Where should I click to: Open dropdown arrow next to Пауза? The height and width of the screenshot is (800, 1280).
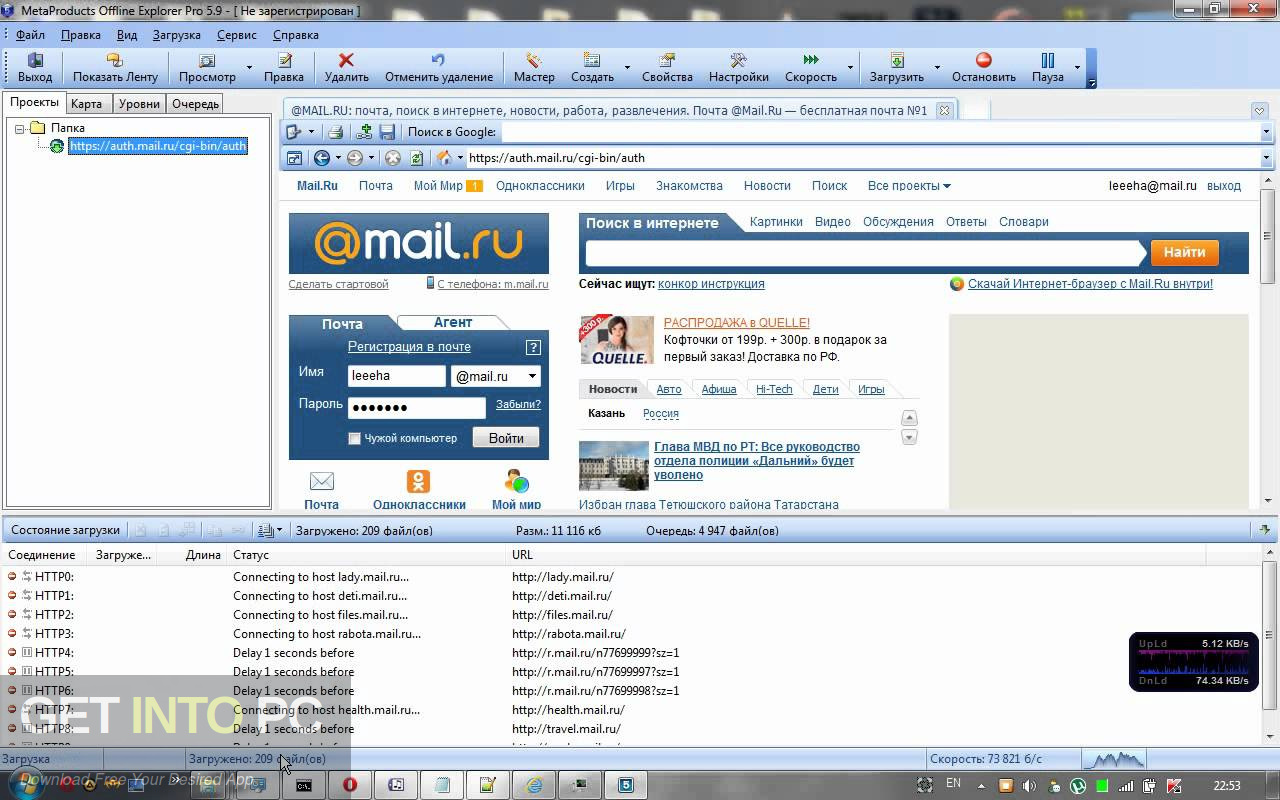pos(1077,68)
